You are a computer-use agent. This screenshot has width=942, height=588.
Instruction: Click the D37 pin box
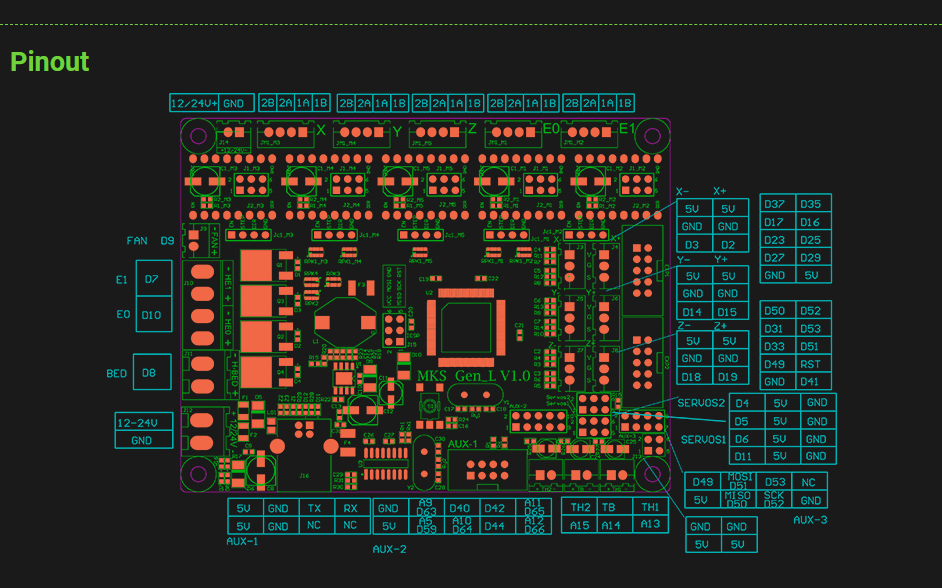point(774,204)
